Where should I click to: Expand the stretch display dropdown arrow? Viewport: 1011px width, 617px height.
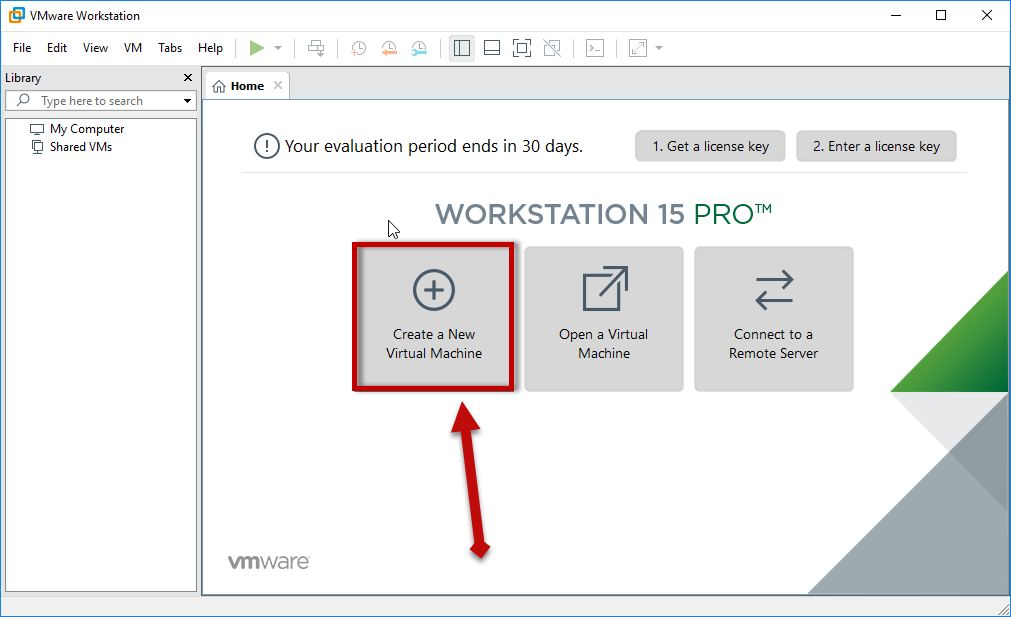point(659,48)
